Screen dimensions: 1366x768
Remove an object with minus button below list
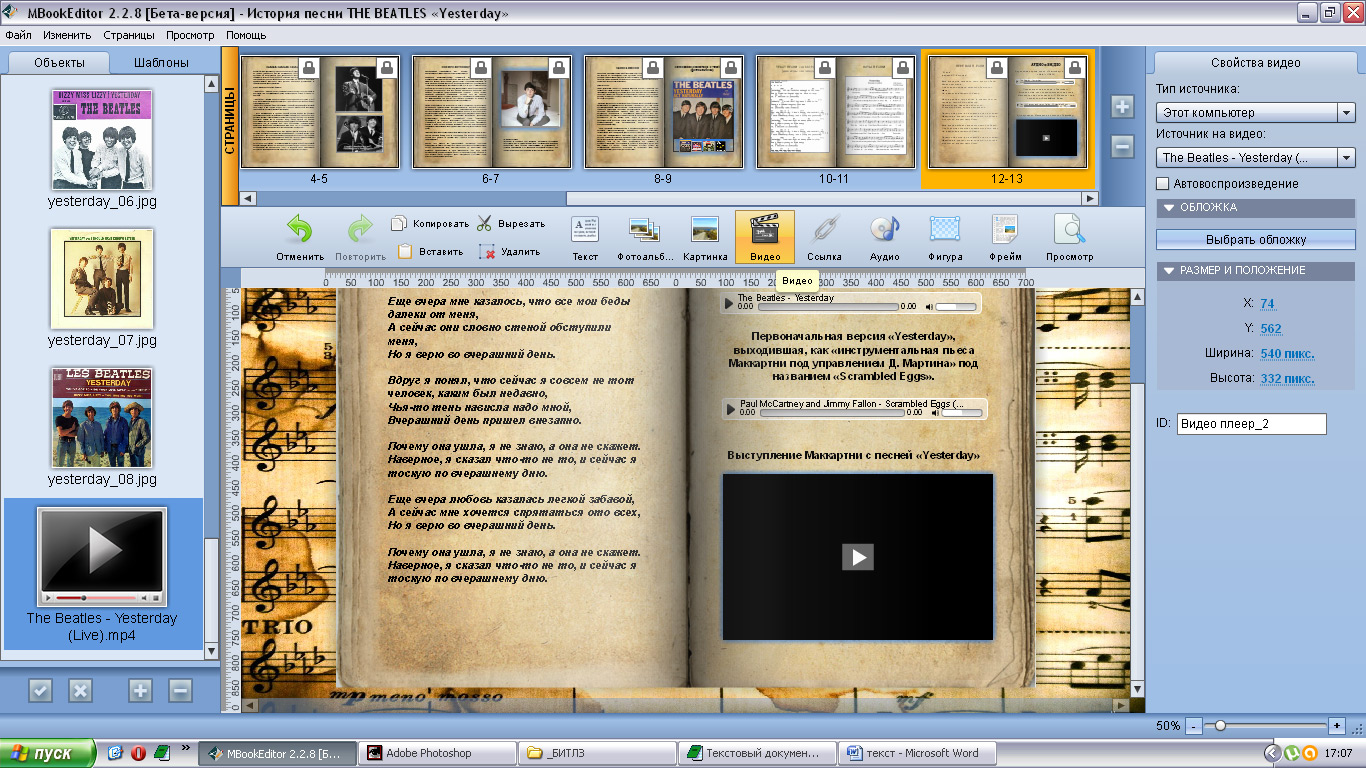[180, 690]
